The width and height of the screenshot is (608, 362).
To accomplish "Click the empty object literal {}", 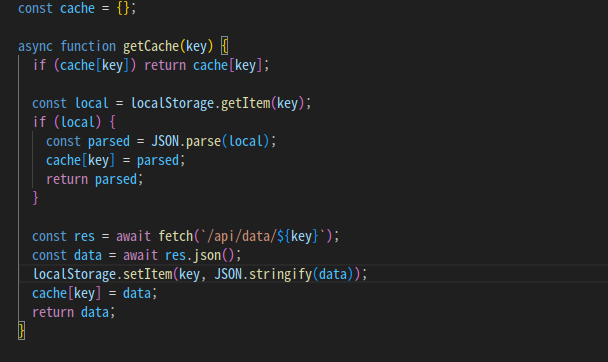I will 123,9.
